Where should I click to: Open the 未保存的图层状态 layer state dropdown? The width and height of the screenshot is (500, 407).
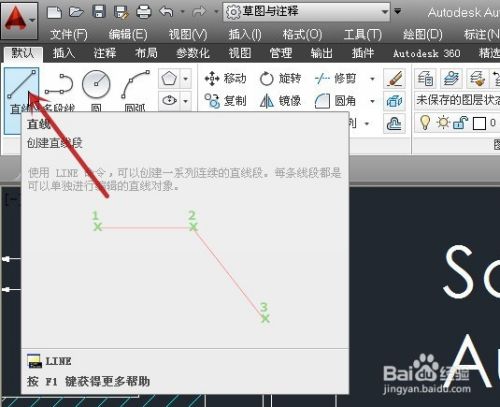457,100
